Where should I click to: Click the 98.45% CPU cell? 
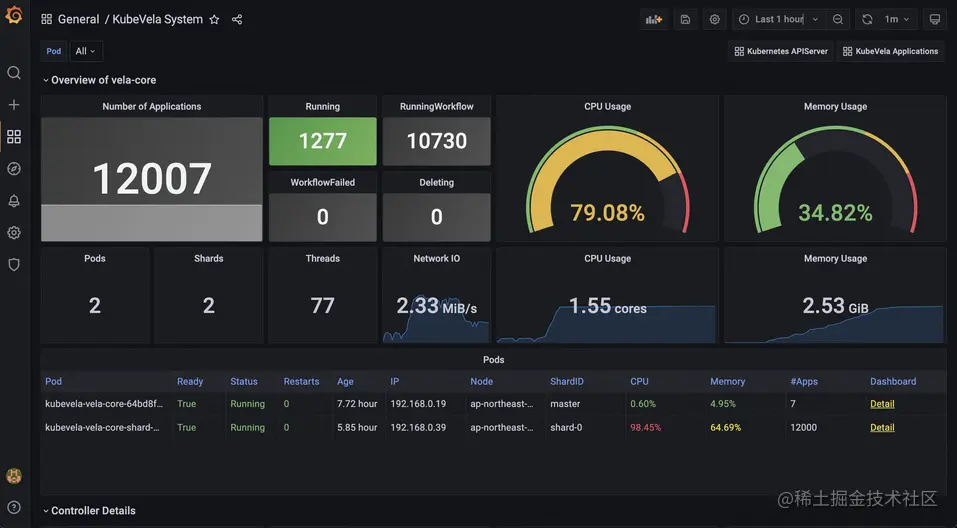coord(645,428)
